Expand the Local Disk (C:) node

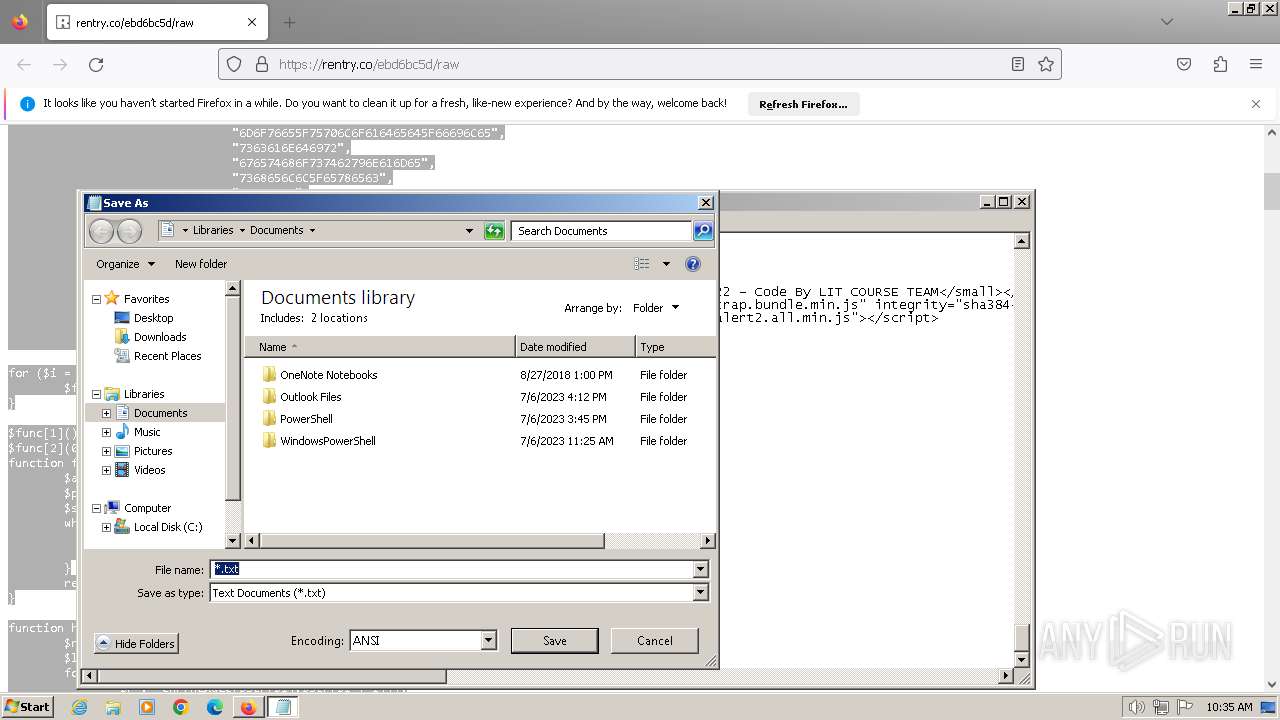click(x=107, y=527)
